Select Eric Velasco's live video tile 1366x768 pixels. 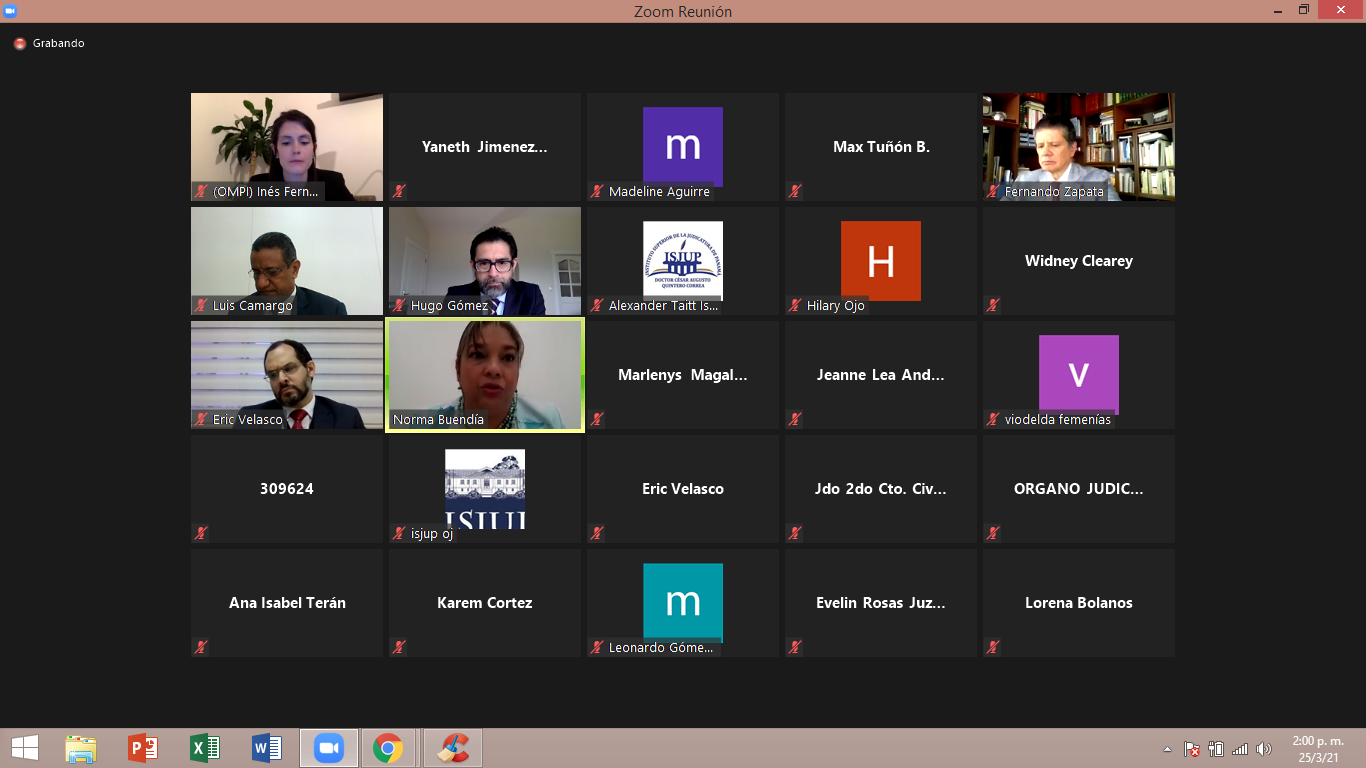287,375
